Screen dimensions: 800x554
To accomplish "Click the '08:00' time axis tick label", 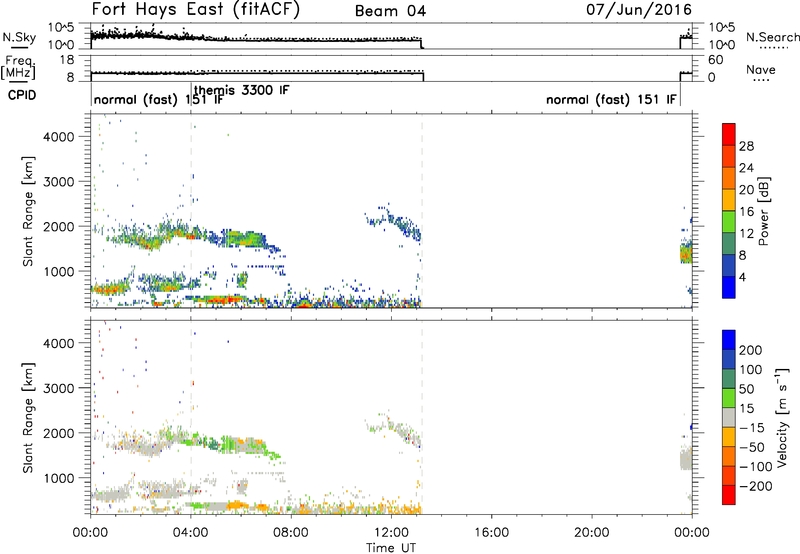I will (290, 533).
